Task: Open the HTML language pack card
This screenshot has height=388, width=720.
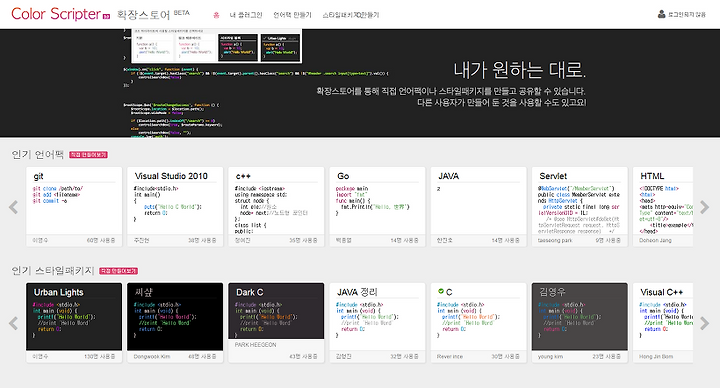Action: click(663, 206)
